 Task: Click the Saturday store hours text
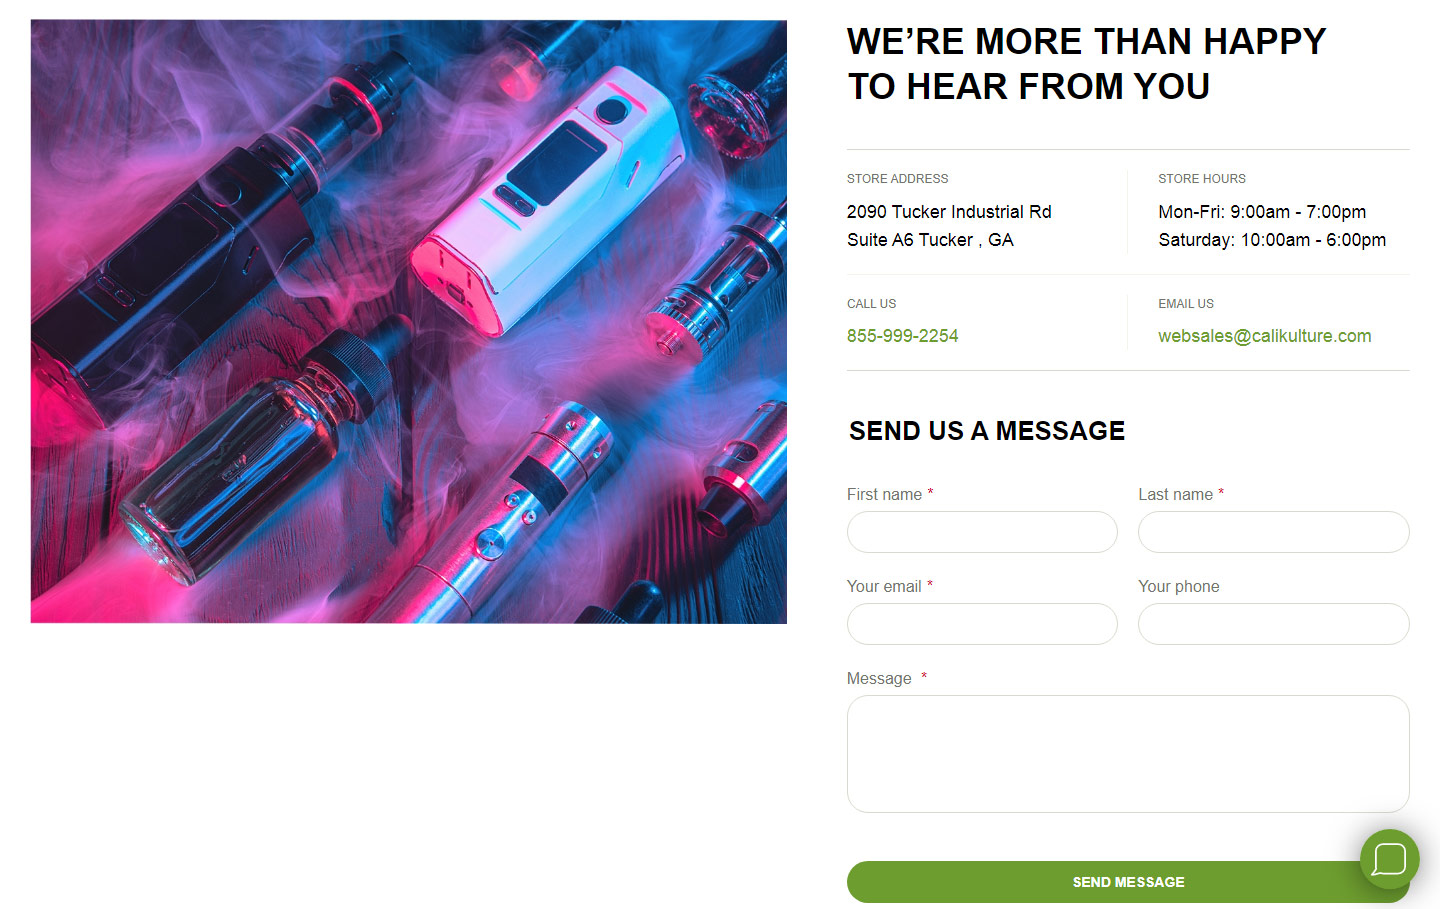pyautogui.click(x=1272, y=240)
